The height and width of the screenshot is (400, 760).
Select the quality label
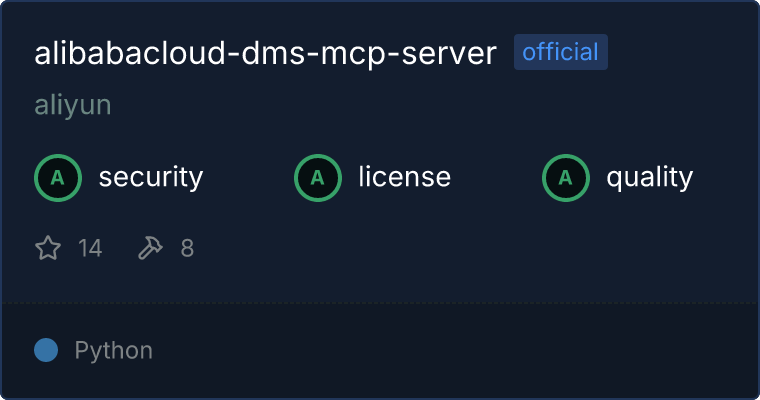pos(649,178)
